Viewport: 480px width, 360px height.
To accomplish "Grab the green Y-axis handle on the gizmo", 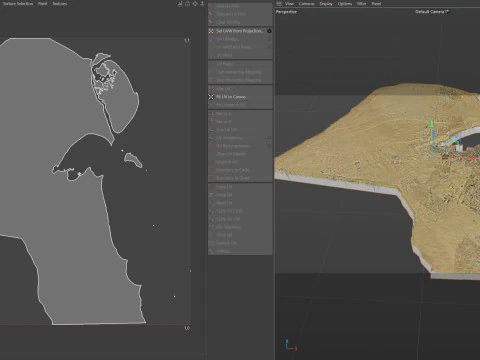I will pos(431,123).
